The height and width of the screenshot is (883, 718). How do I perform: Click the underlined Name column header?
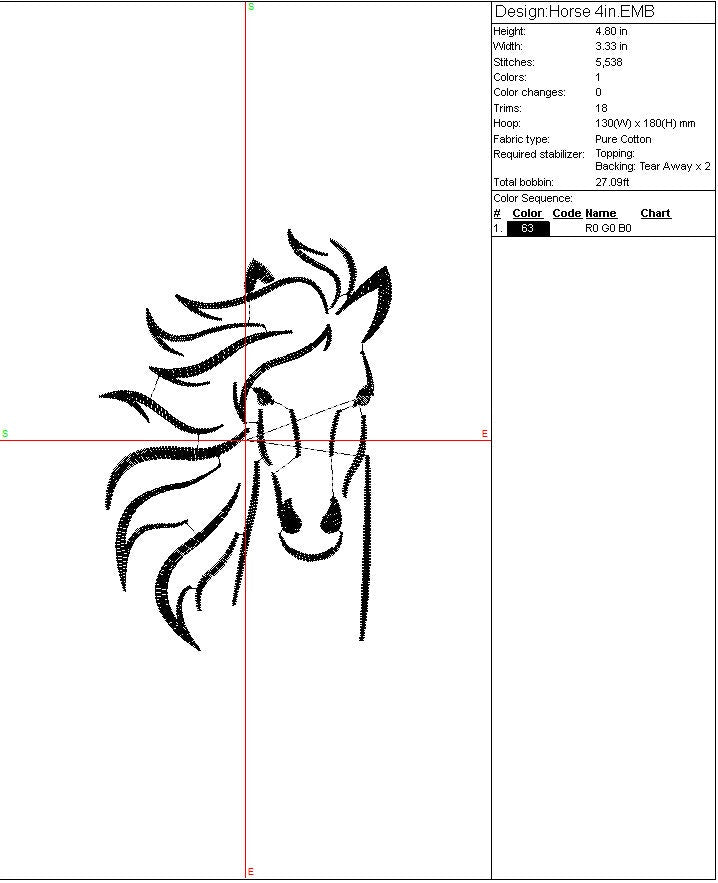coord(600,214)
